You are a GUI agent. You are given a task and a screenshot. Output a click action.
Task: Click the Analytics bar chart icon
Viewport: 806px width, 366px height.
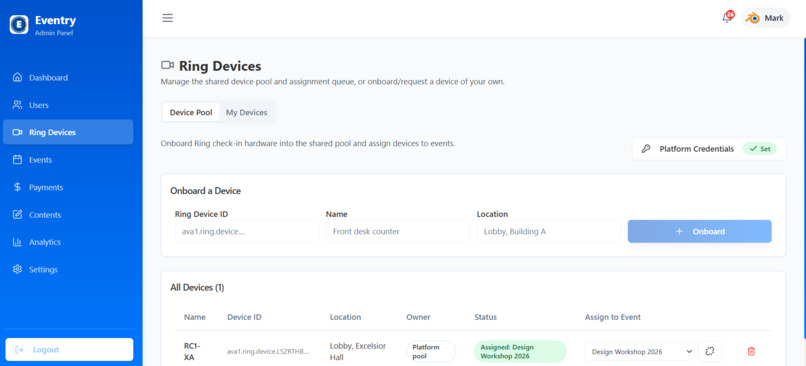[x=17, y=242]
